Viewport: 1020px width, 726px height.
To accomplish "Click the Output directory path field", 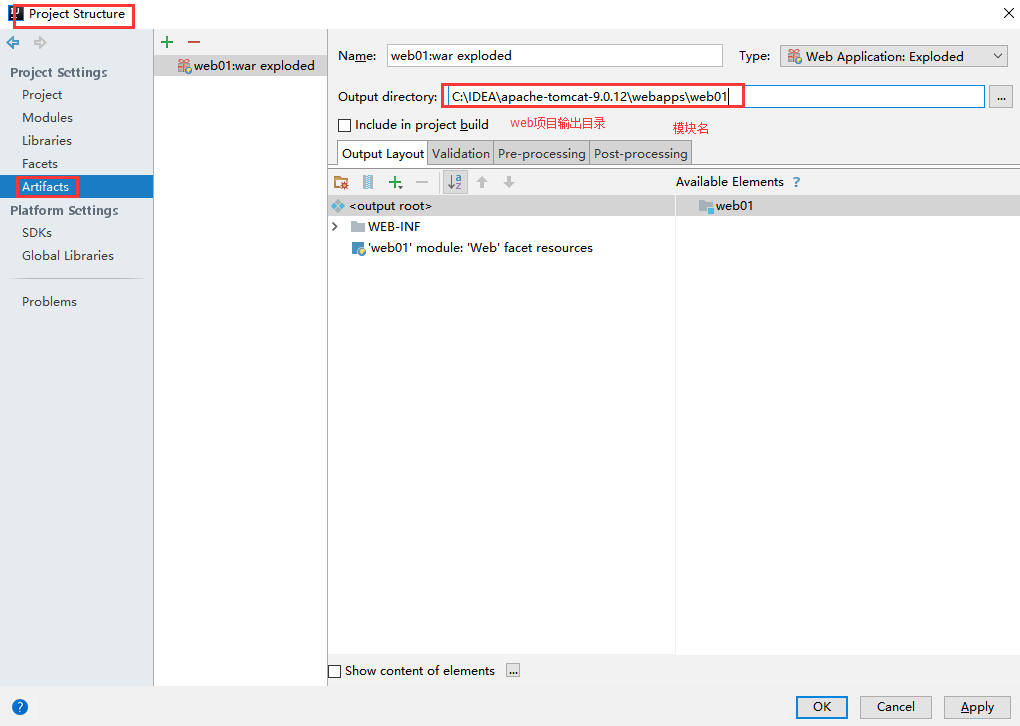I will tap(716, 97).
